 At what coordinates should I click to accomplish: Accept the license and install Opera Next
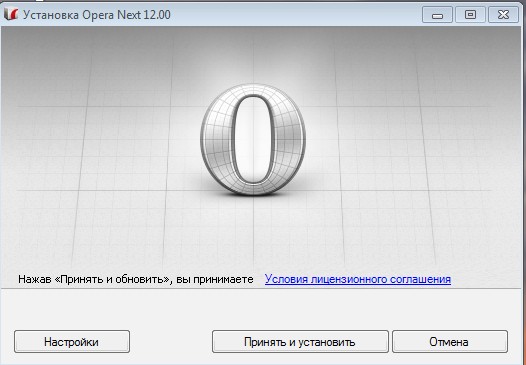(x=300, y=342)
